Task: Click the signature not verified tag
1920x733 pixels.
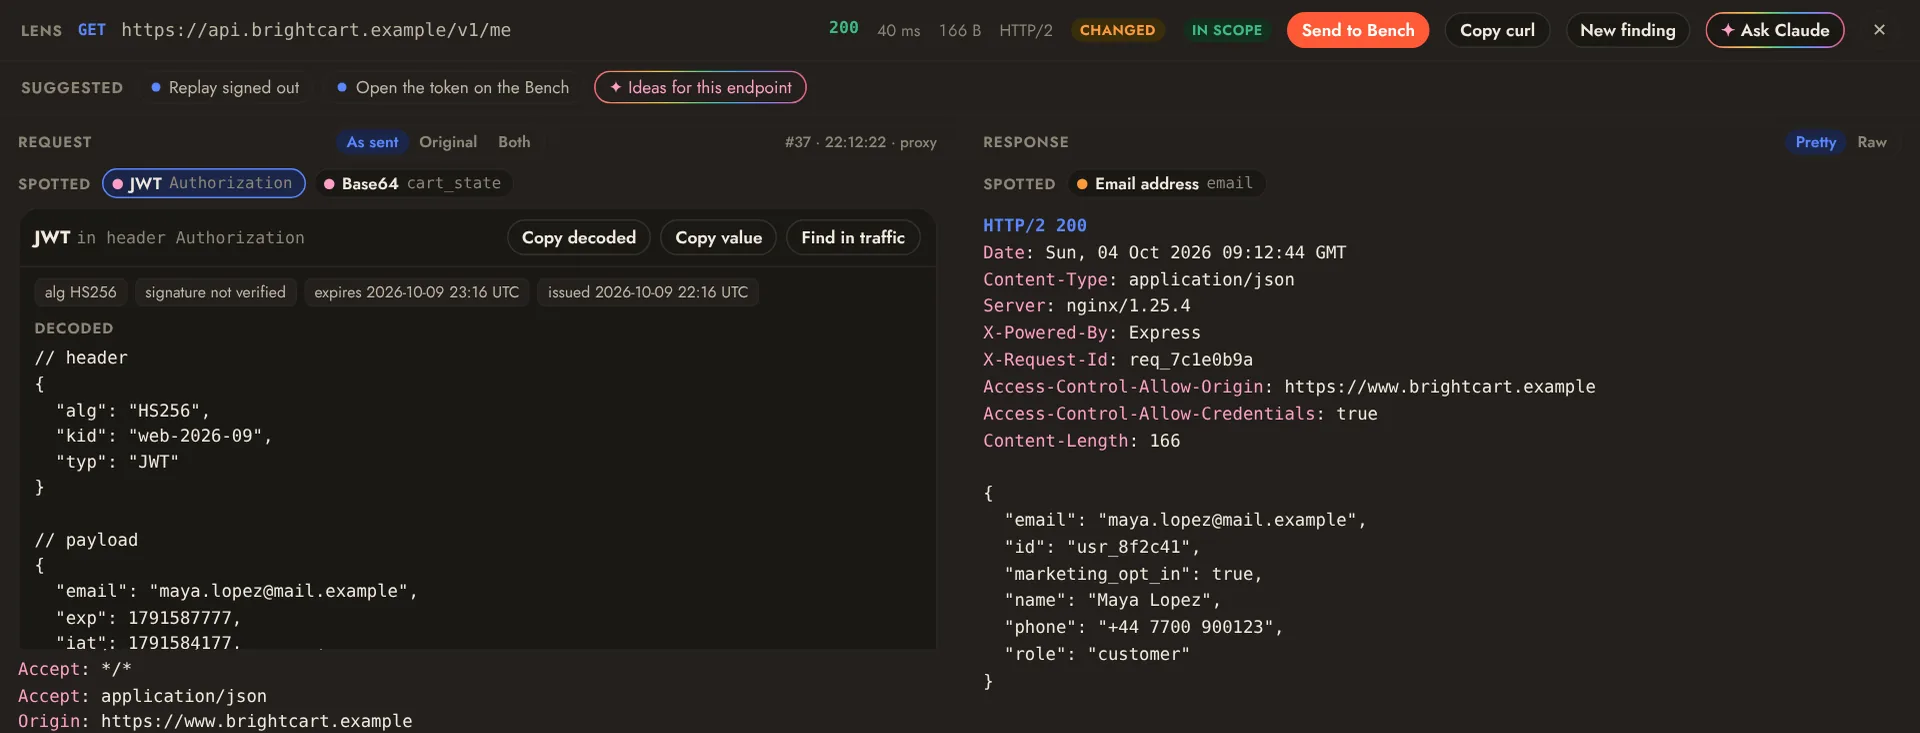Action: click(215, 292)
